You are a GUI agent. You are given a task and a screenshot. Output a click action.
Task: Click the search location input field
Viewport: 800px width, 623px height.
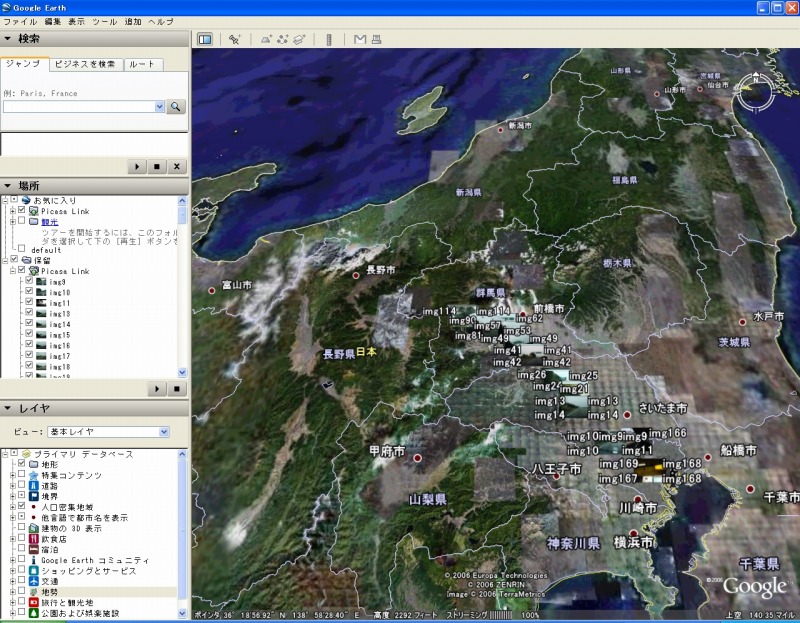click(x=78, y=106)
